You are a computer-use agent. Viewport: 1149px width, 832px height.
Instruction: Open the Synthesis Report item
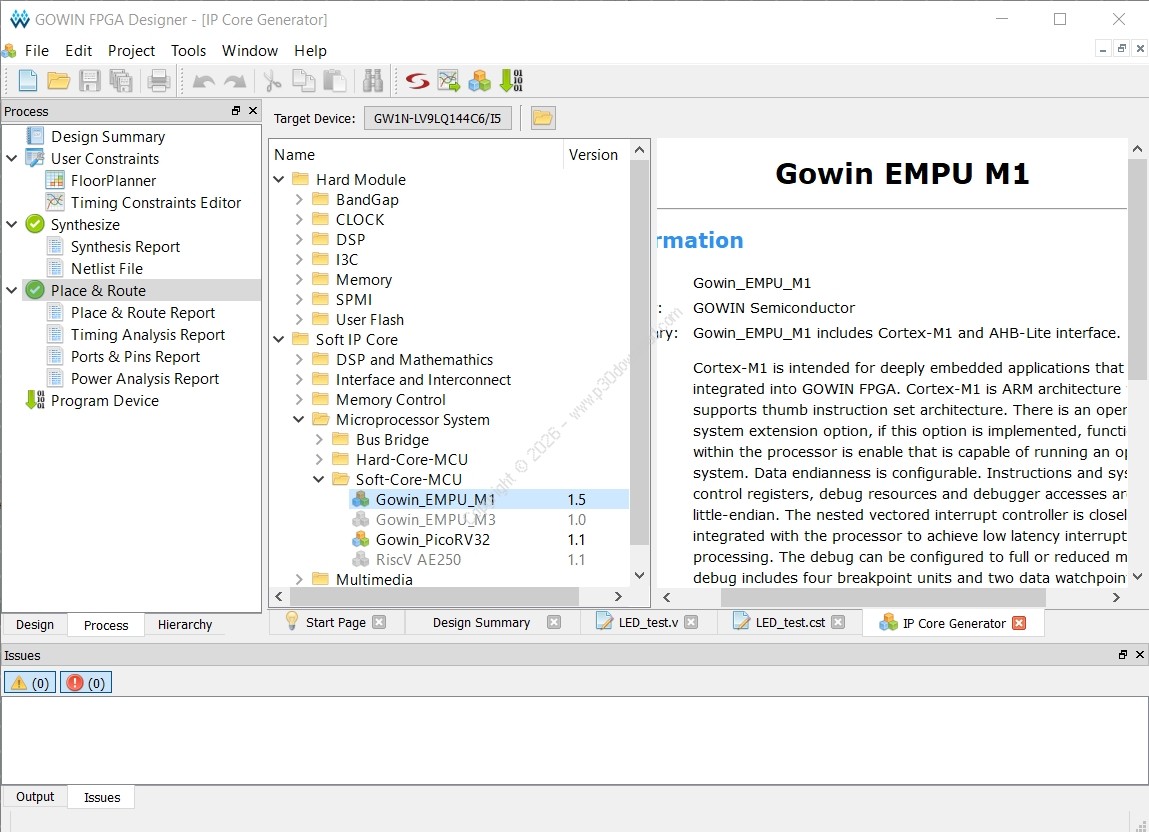(125, 246)
